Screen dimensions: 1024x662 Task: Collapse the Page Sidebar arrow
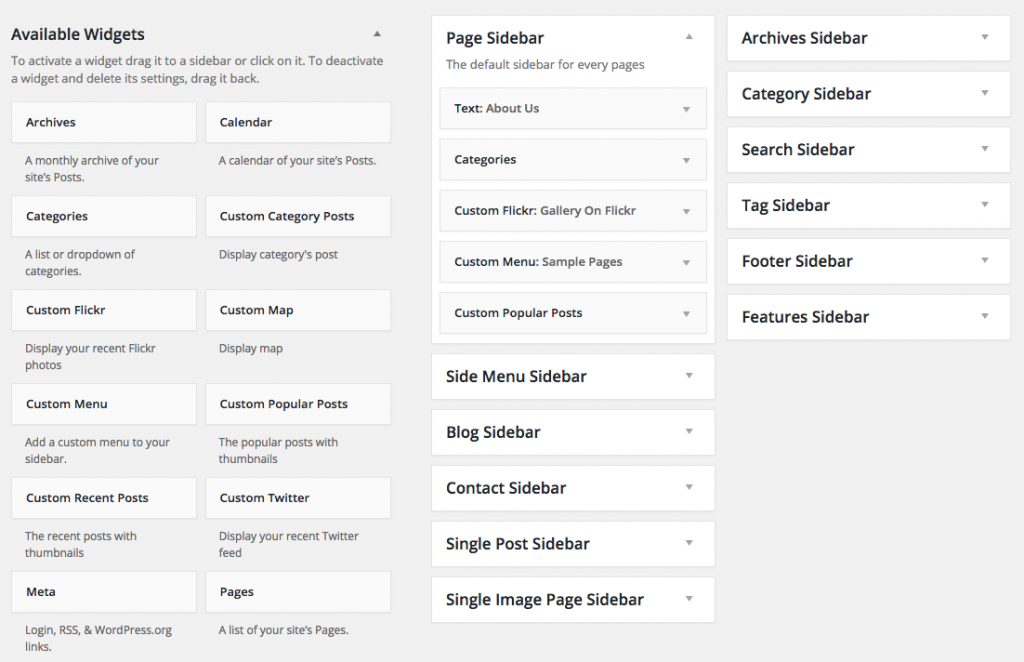(x=689, y=37)
